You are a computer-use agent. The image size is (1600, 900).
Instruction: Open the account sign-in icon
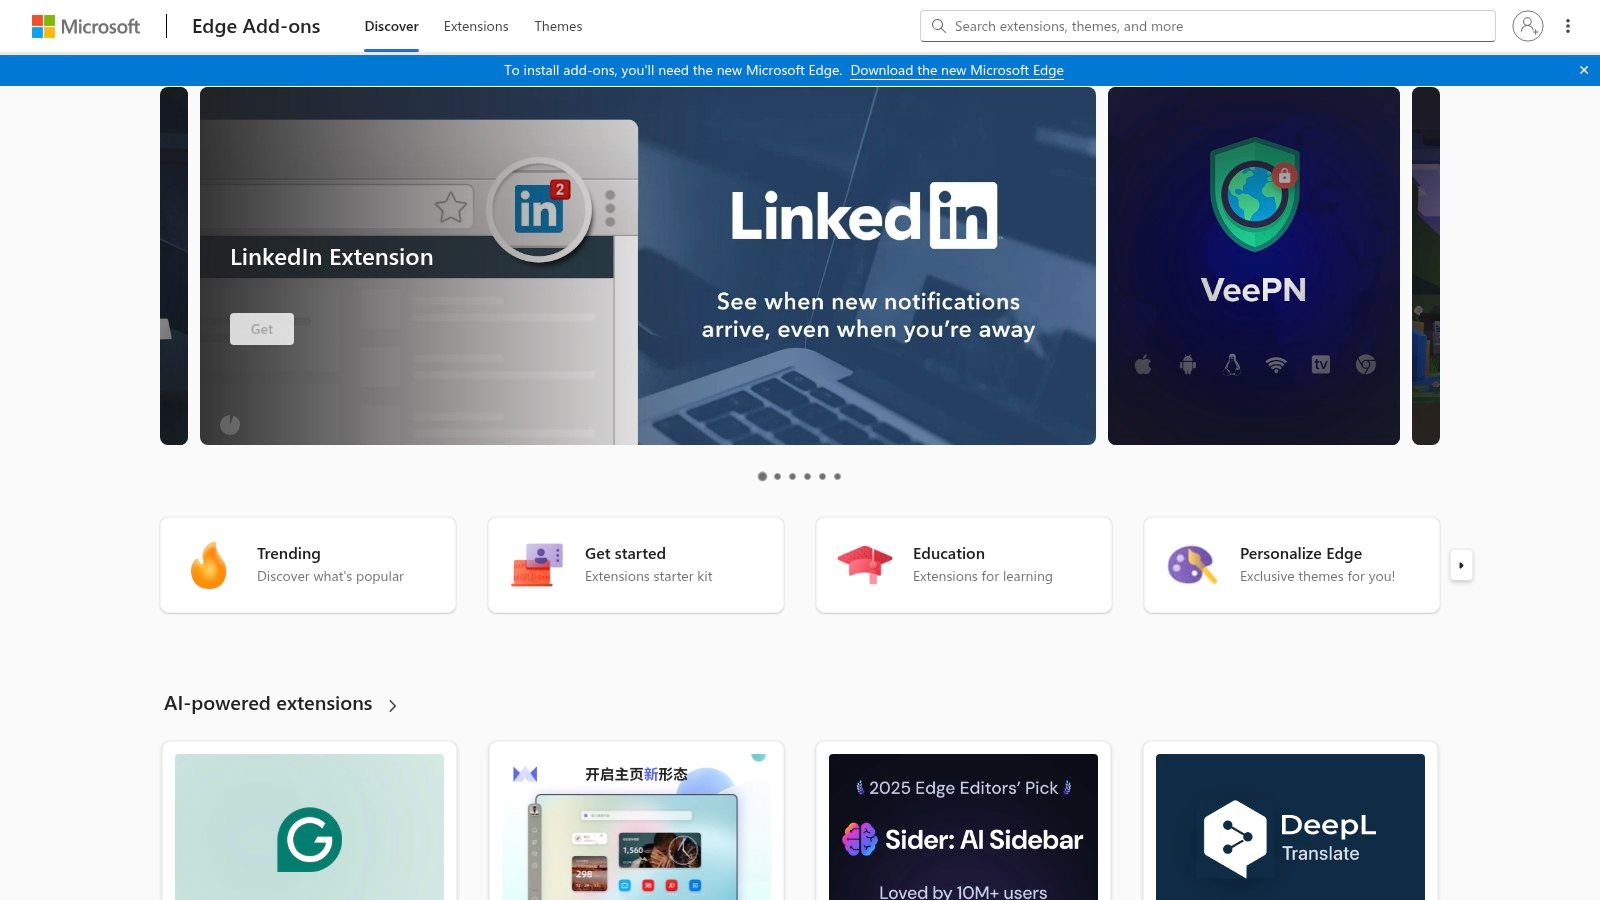[x=1528, y=26]
